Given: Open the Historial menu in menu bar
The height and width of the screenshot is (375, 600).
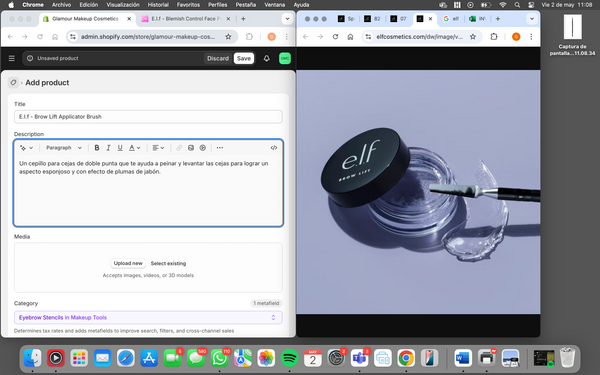Looking at the screenshot, I should (x=158, y=5).
